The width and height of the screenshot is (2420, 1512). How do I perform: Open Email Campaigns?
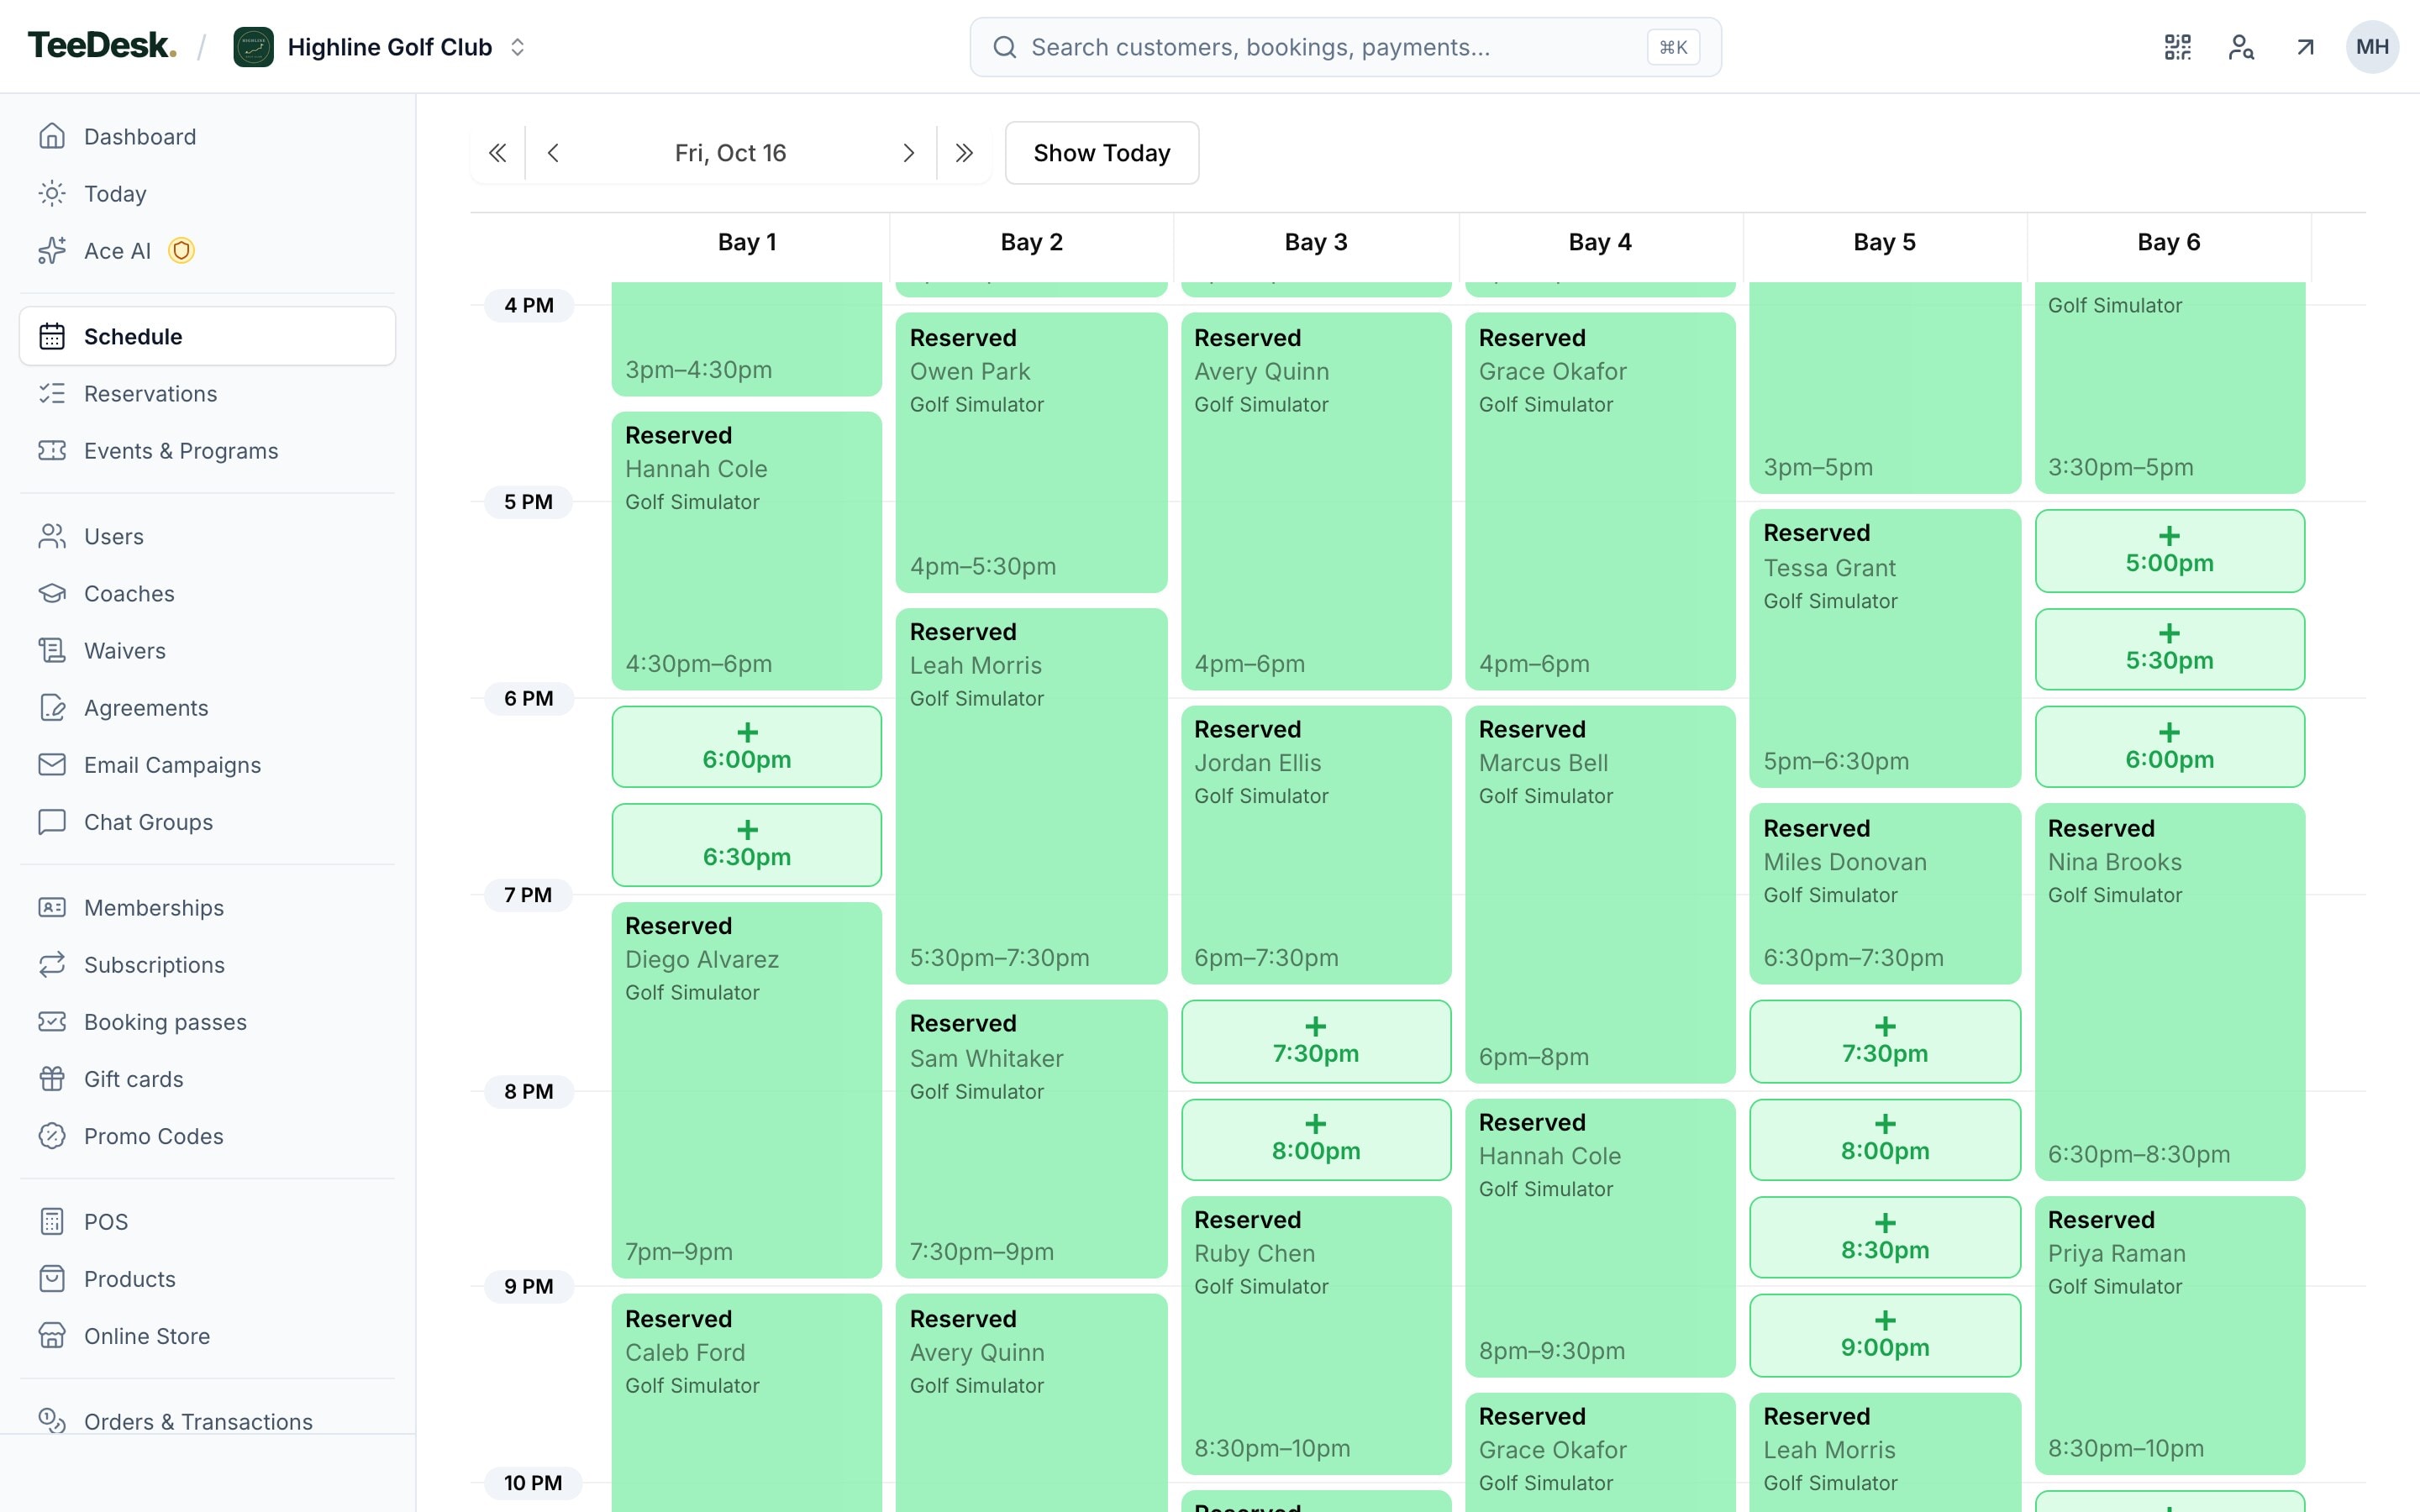207,765
